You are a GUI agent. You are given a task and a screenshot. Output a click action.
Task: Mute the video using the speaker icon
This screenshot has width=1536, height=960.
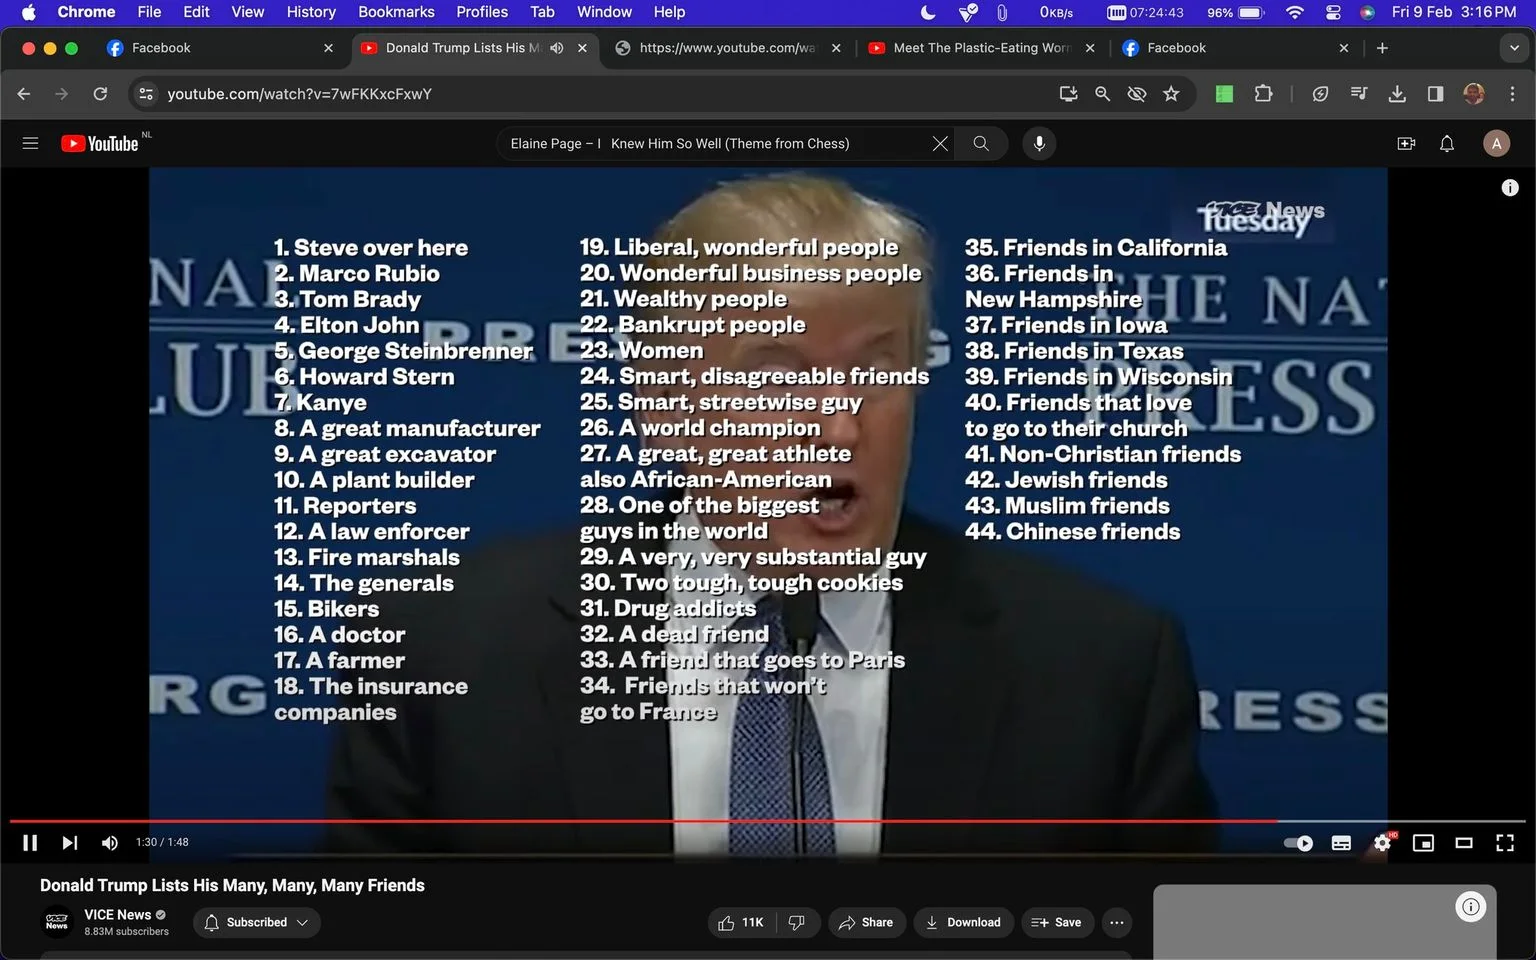110,843
